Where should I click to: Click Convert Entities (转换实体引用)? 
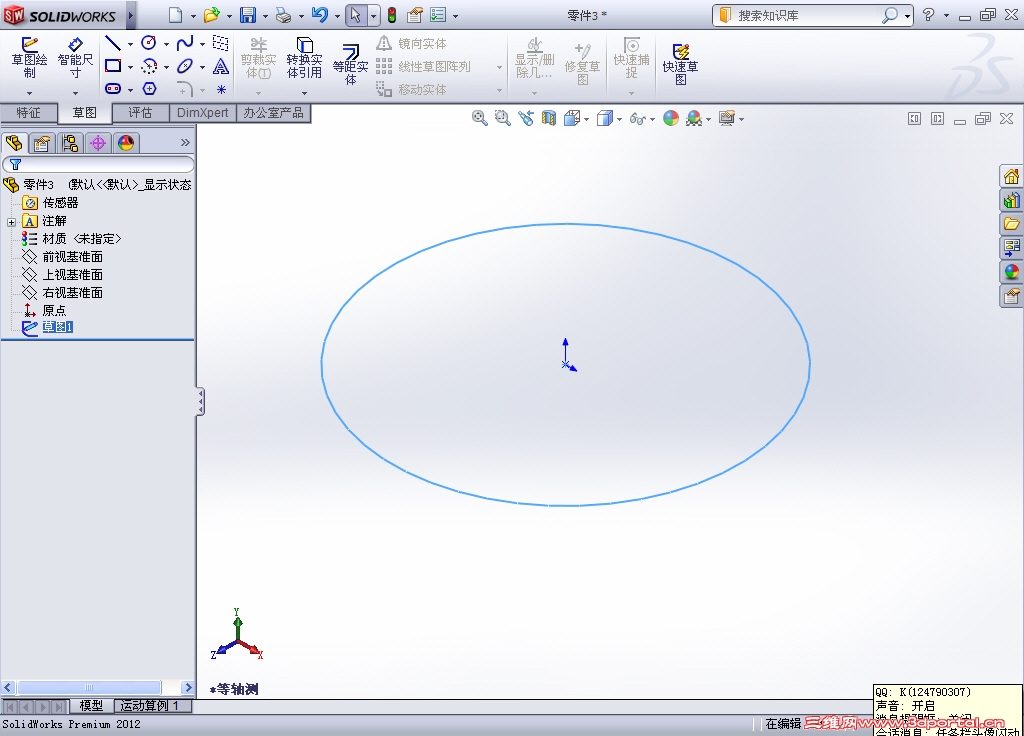[304, 57]
